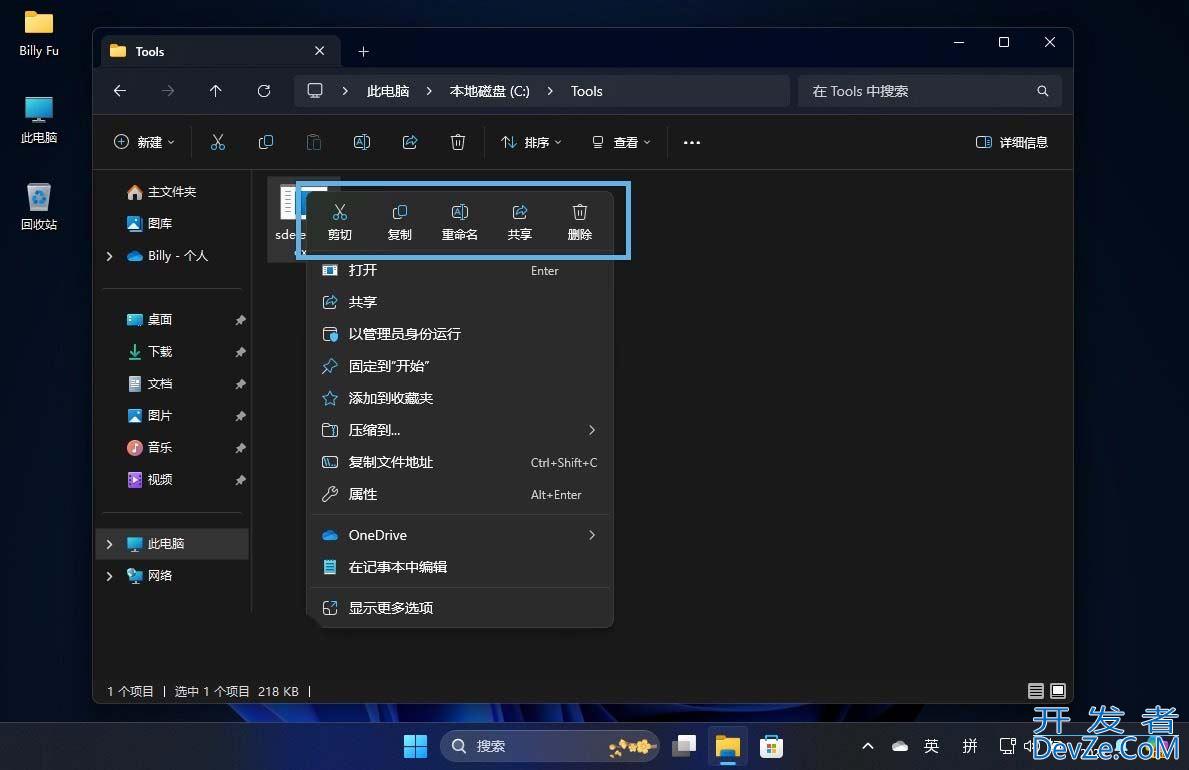The image size is (1189, 770).
Task: Open 排序 sort dropdown
Action: 532,142
